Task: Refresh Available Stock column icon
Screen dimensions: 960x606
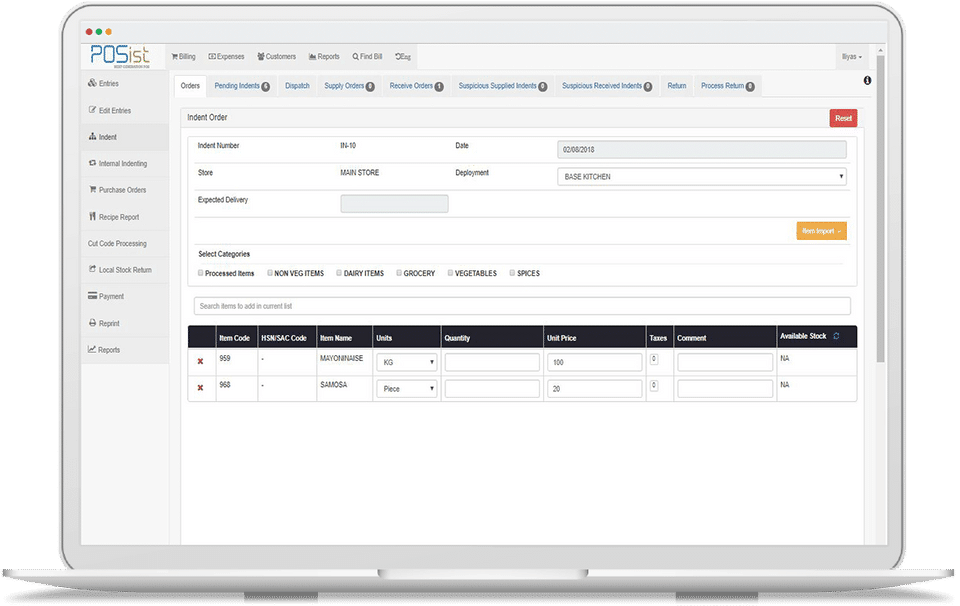Action: pyautogui.click(x=836, y=336)
